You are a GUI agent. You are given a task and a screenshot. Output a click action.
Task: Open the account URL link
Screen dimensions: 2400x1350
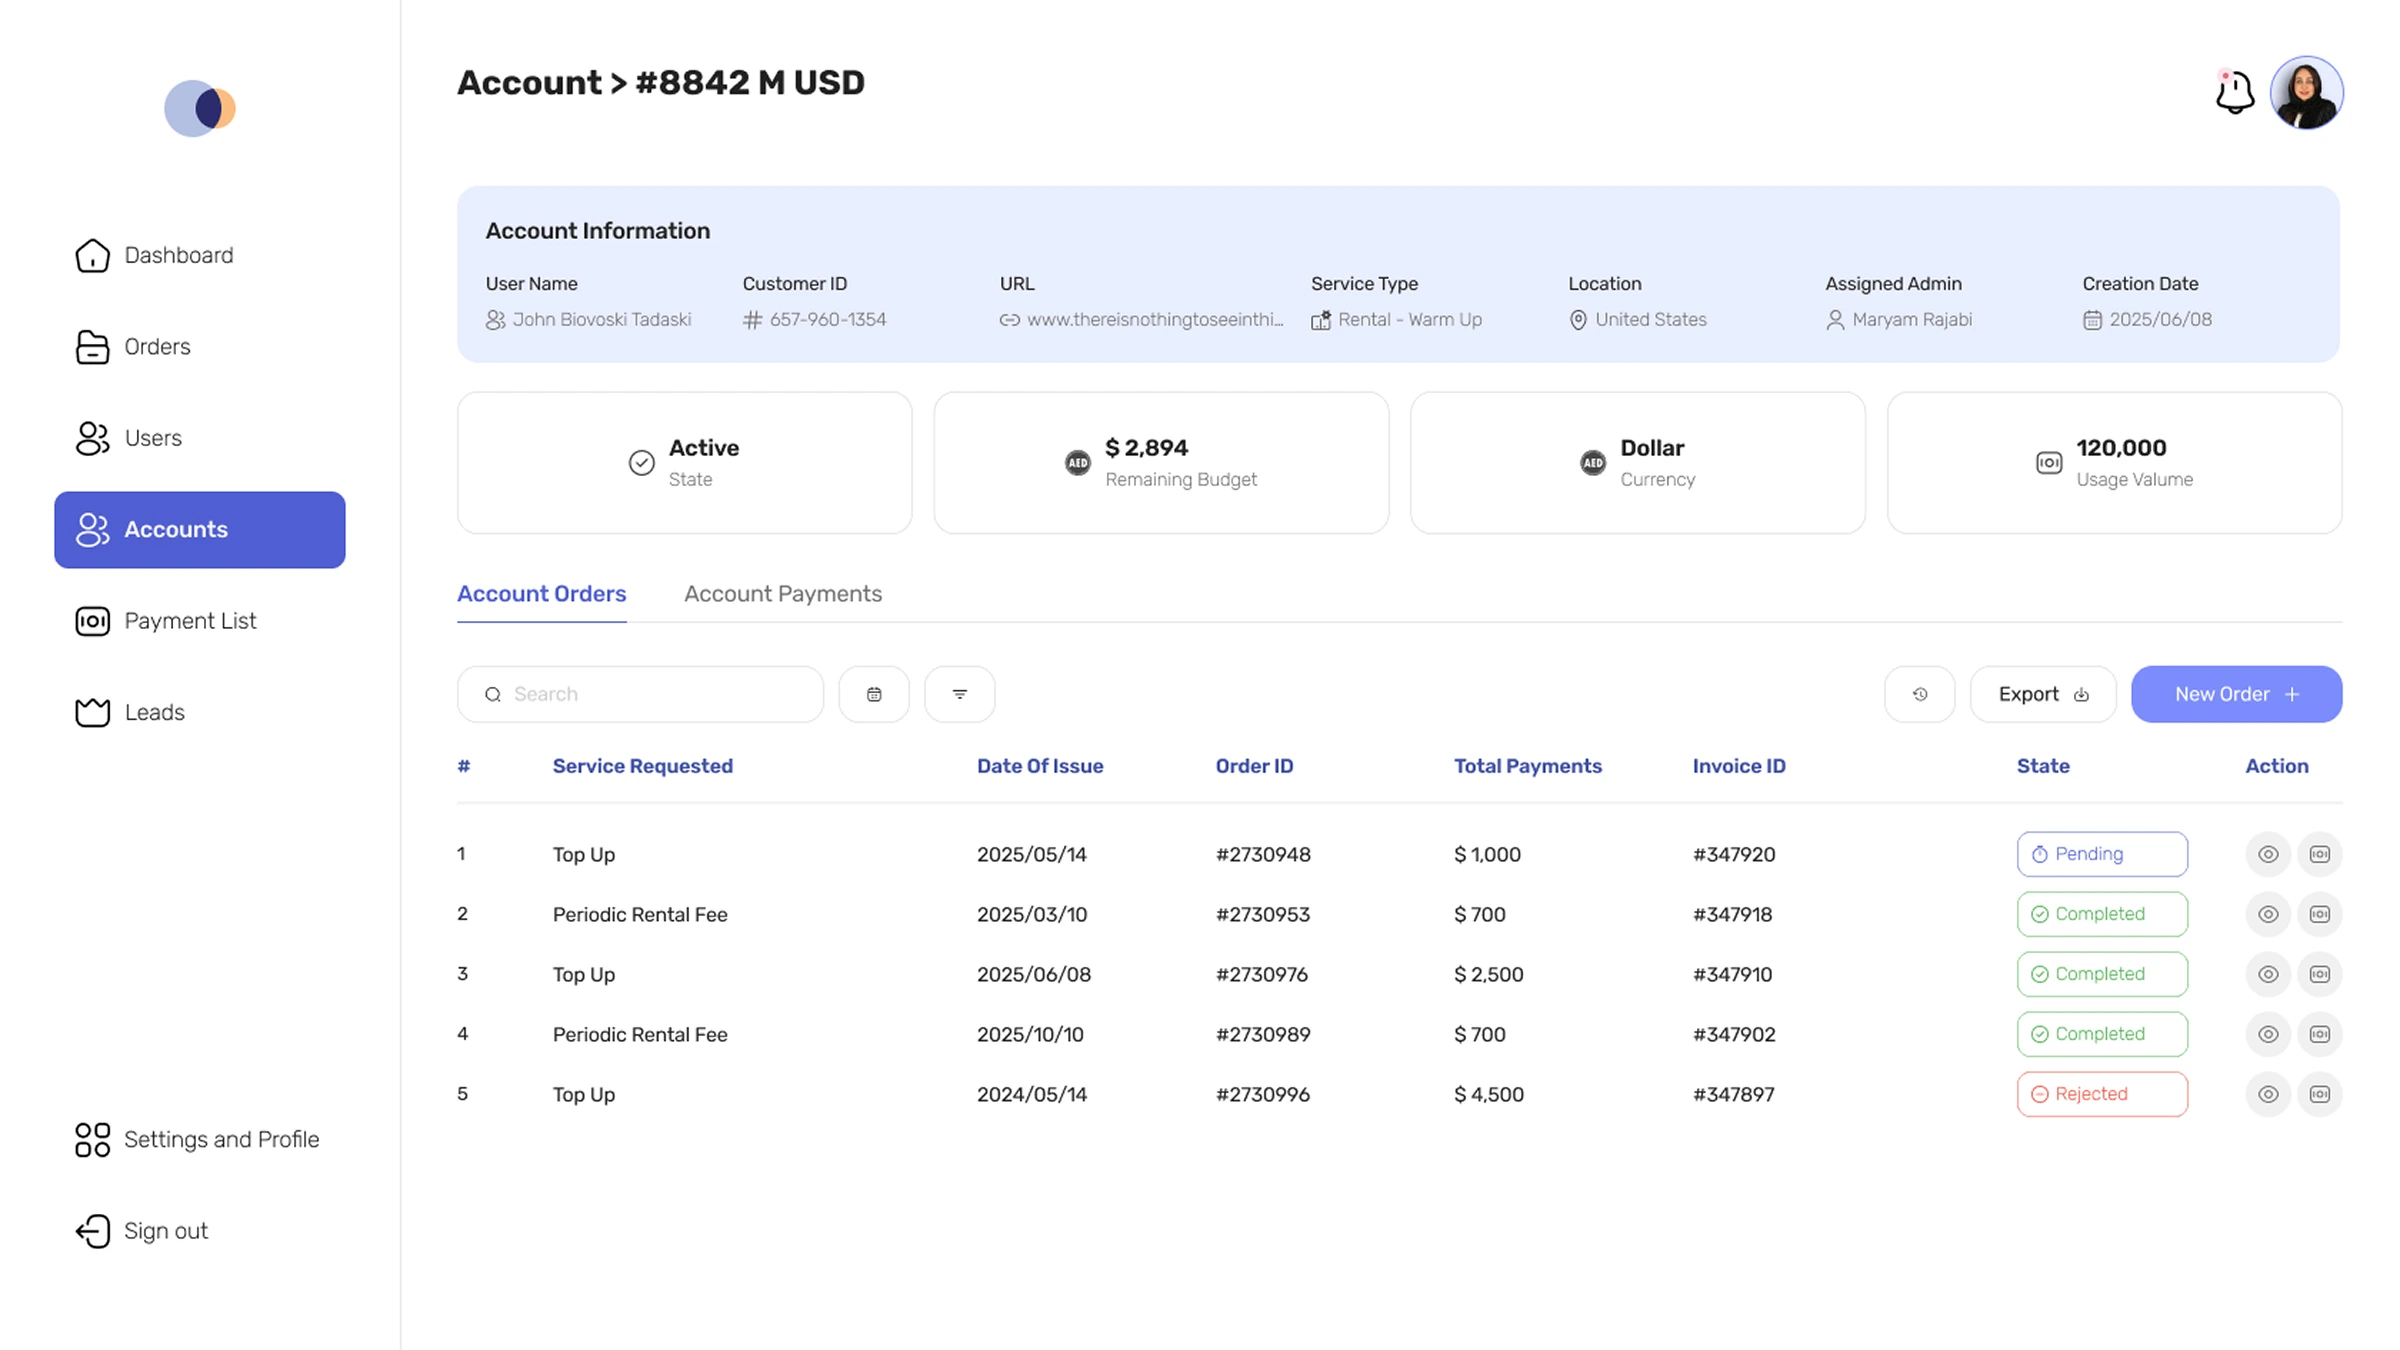pyautogui.click(x=1142, y=320)
